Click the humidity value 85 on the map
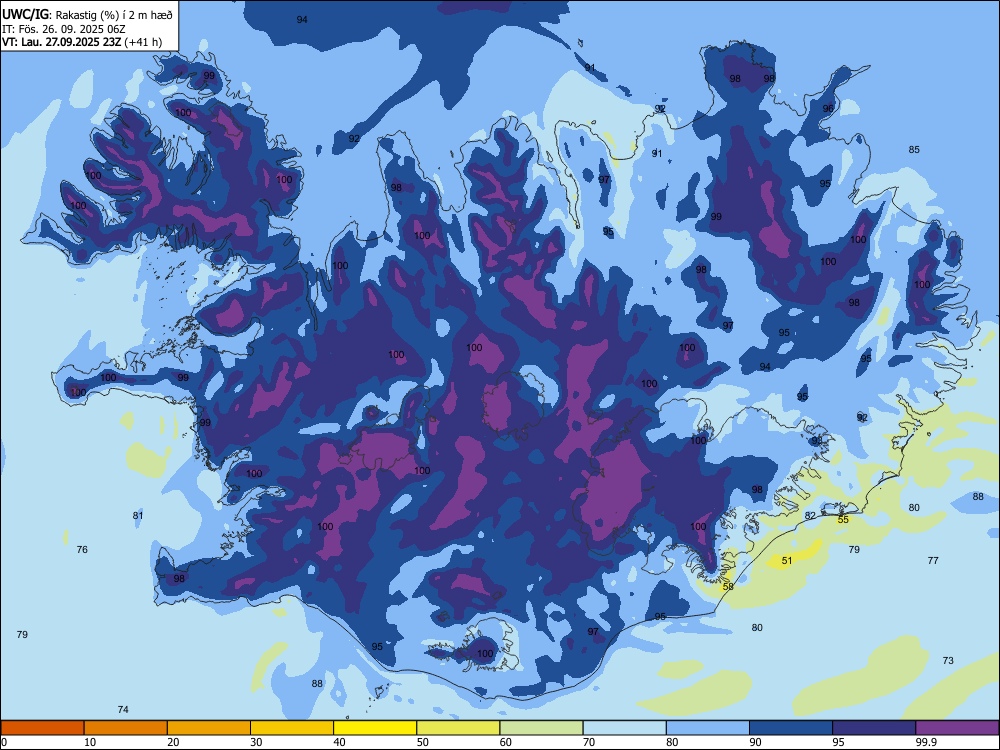Viewport: 1000px width, 750px height. tap(915, 150)
